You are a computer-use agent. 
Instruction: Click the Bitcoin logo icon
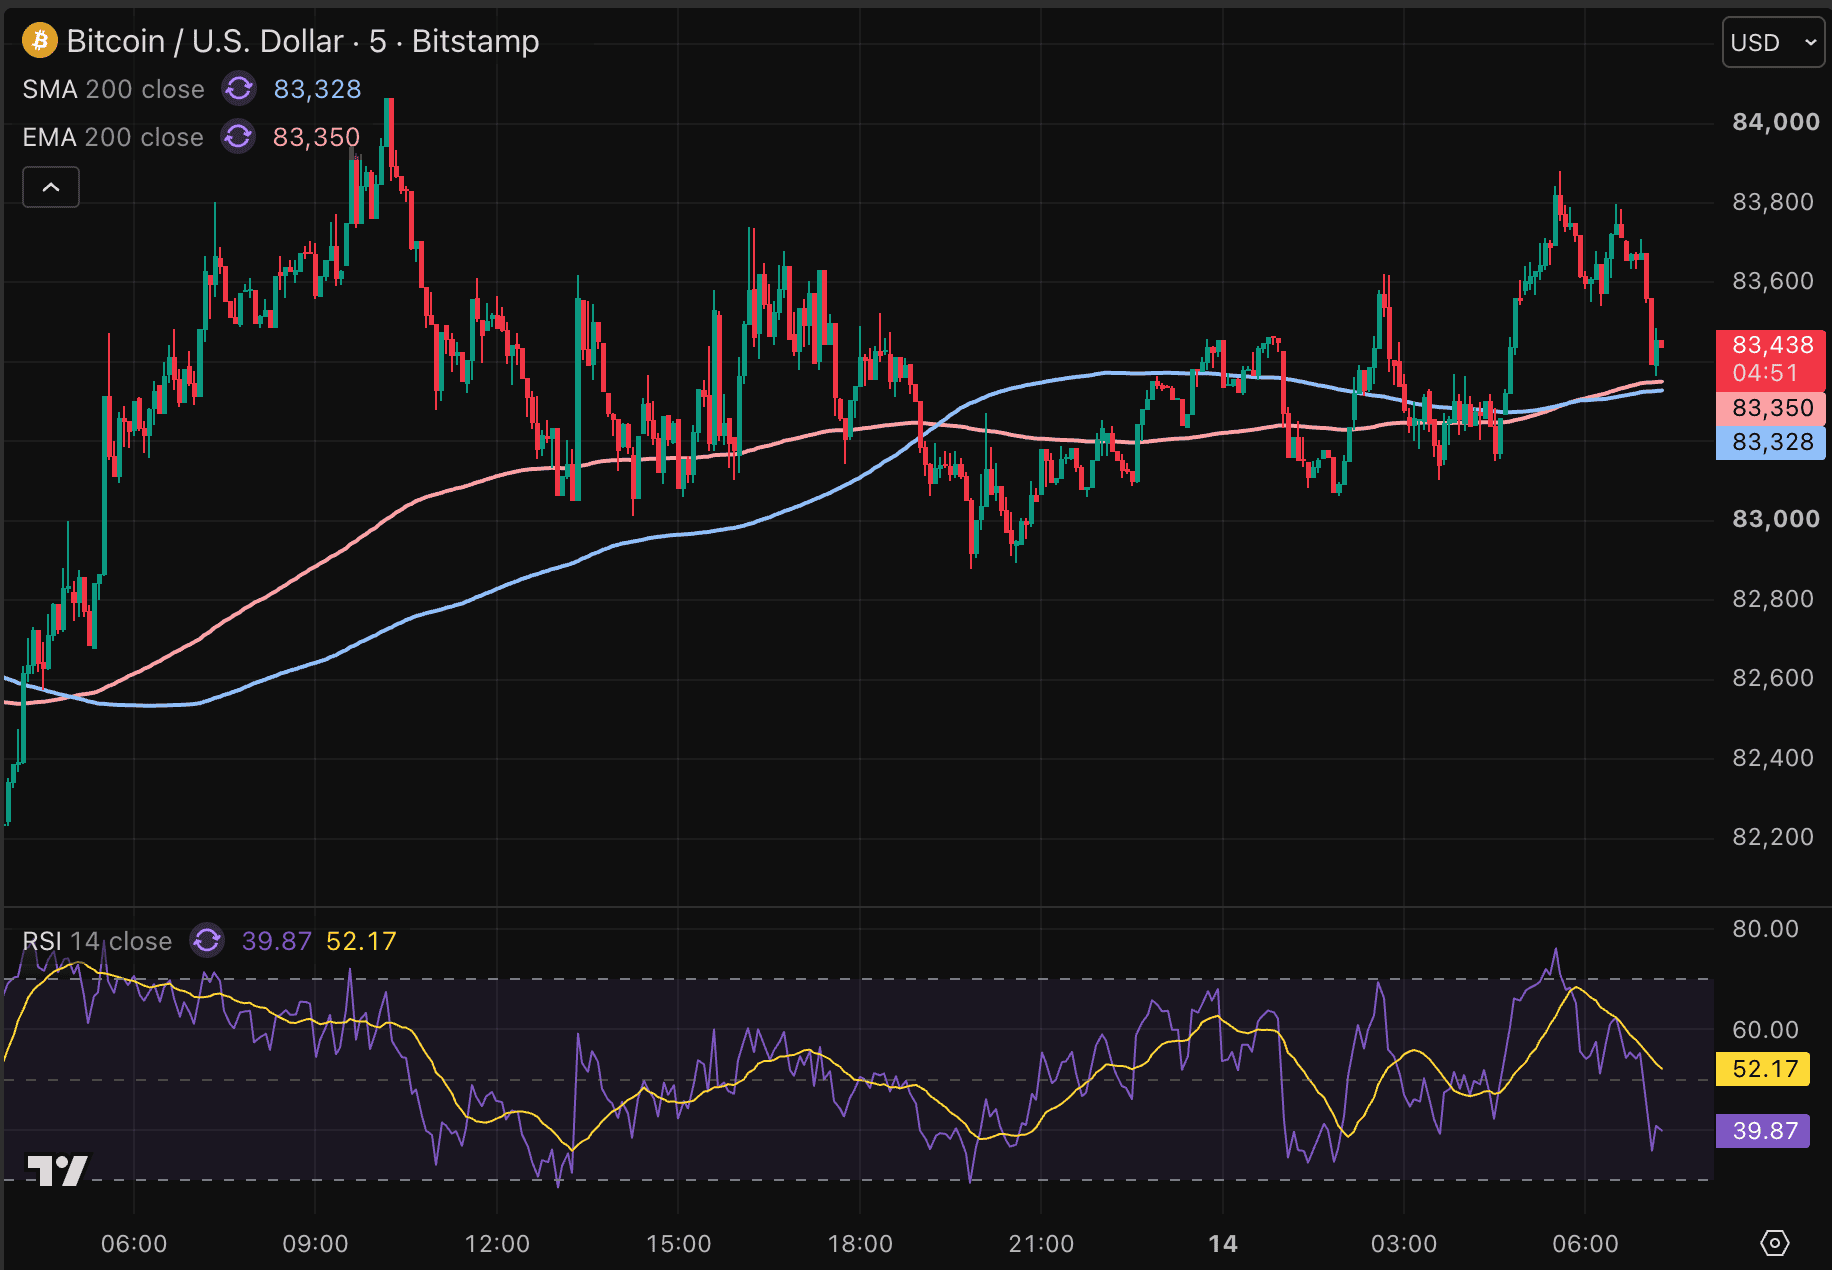(40, 41)
